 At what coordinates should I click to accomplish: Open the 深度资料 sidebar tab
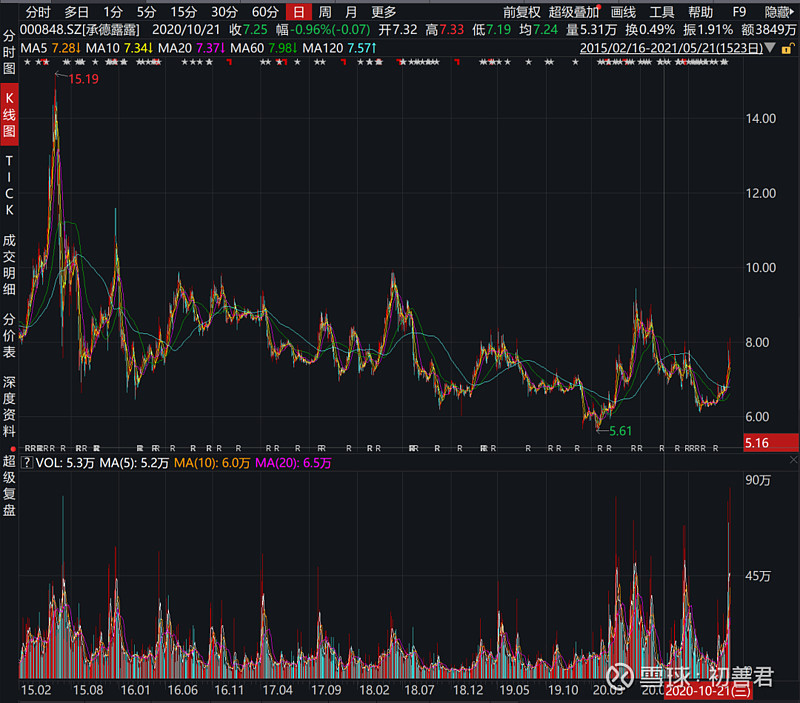(9, 407)
